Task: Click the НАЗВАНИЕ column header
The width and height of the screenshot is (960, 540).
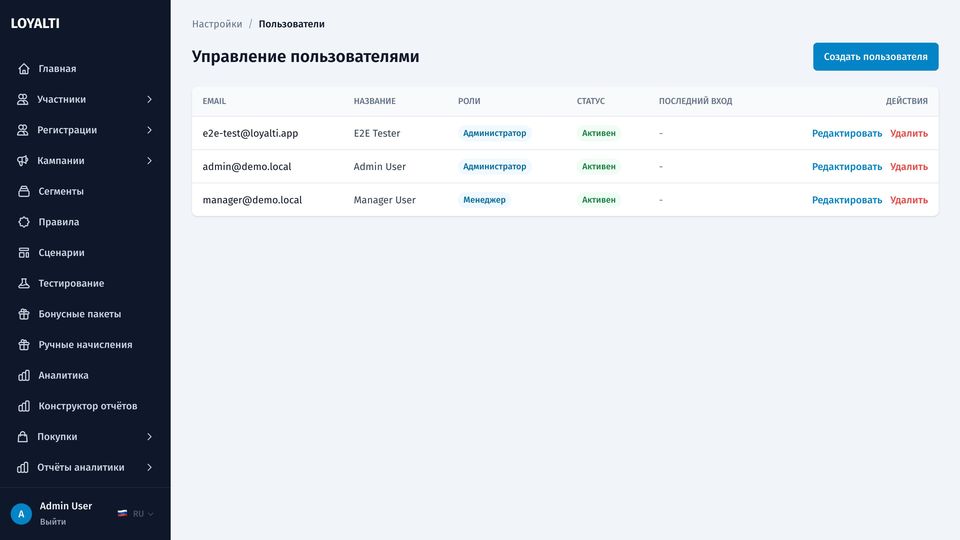Action: coord(375,101)
